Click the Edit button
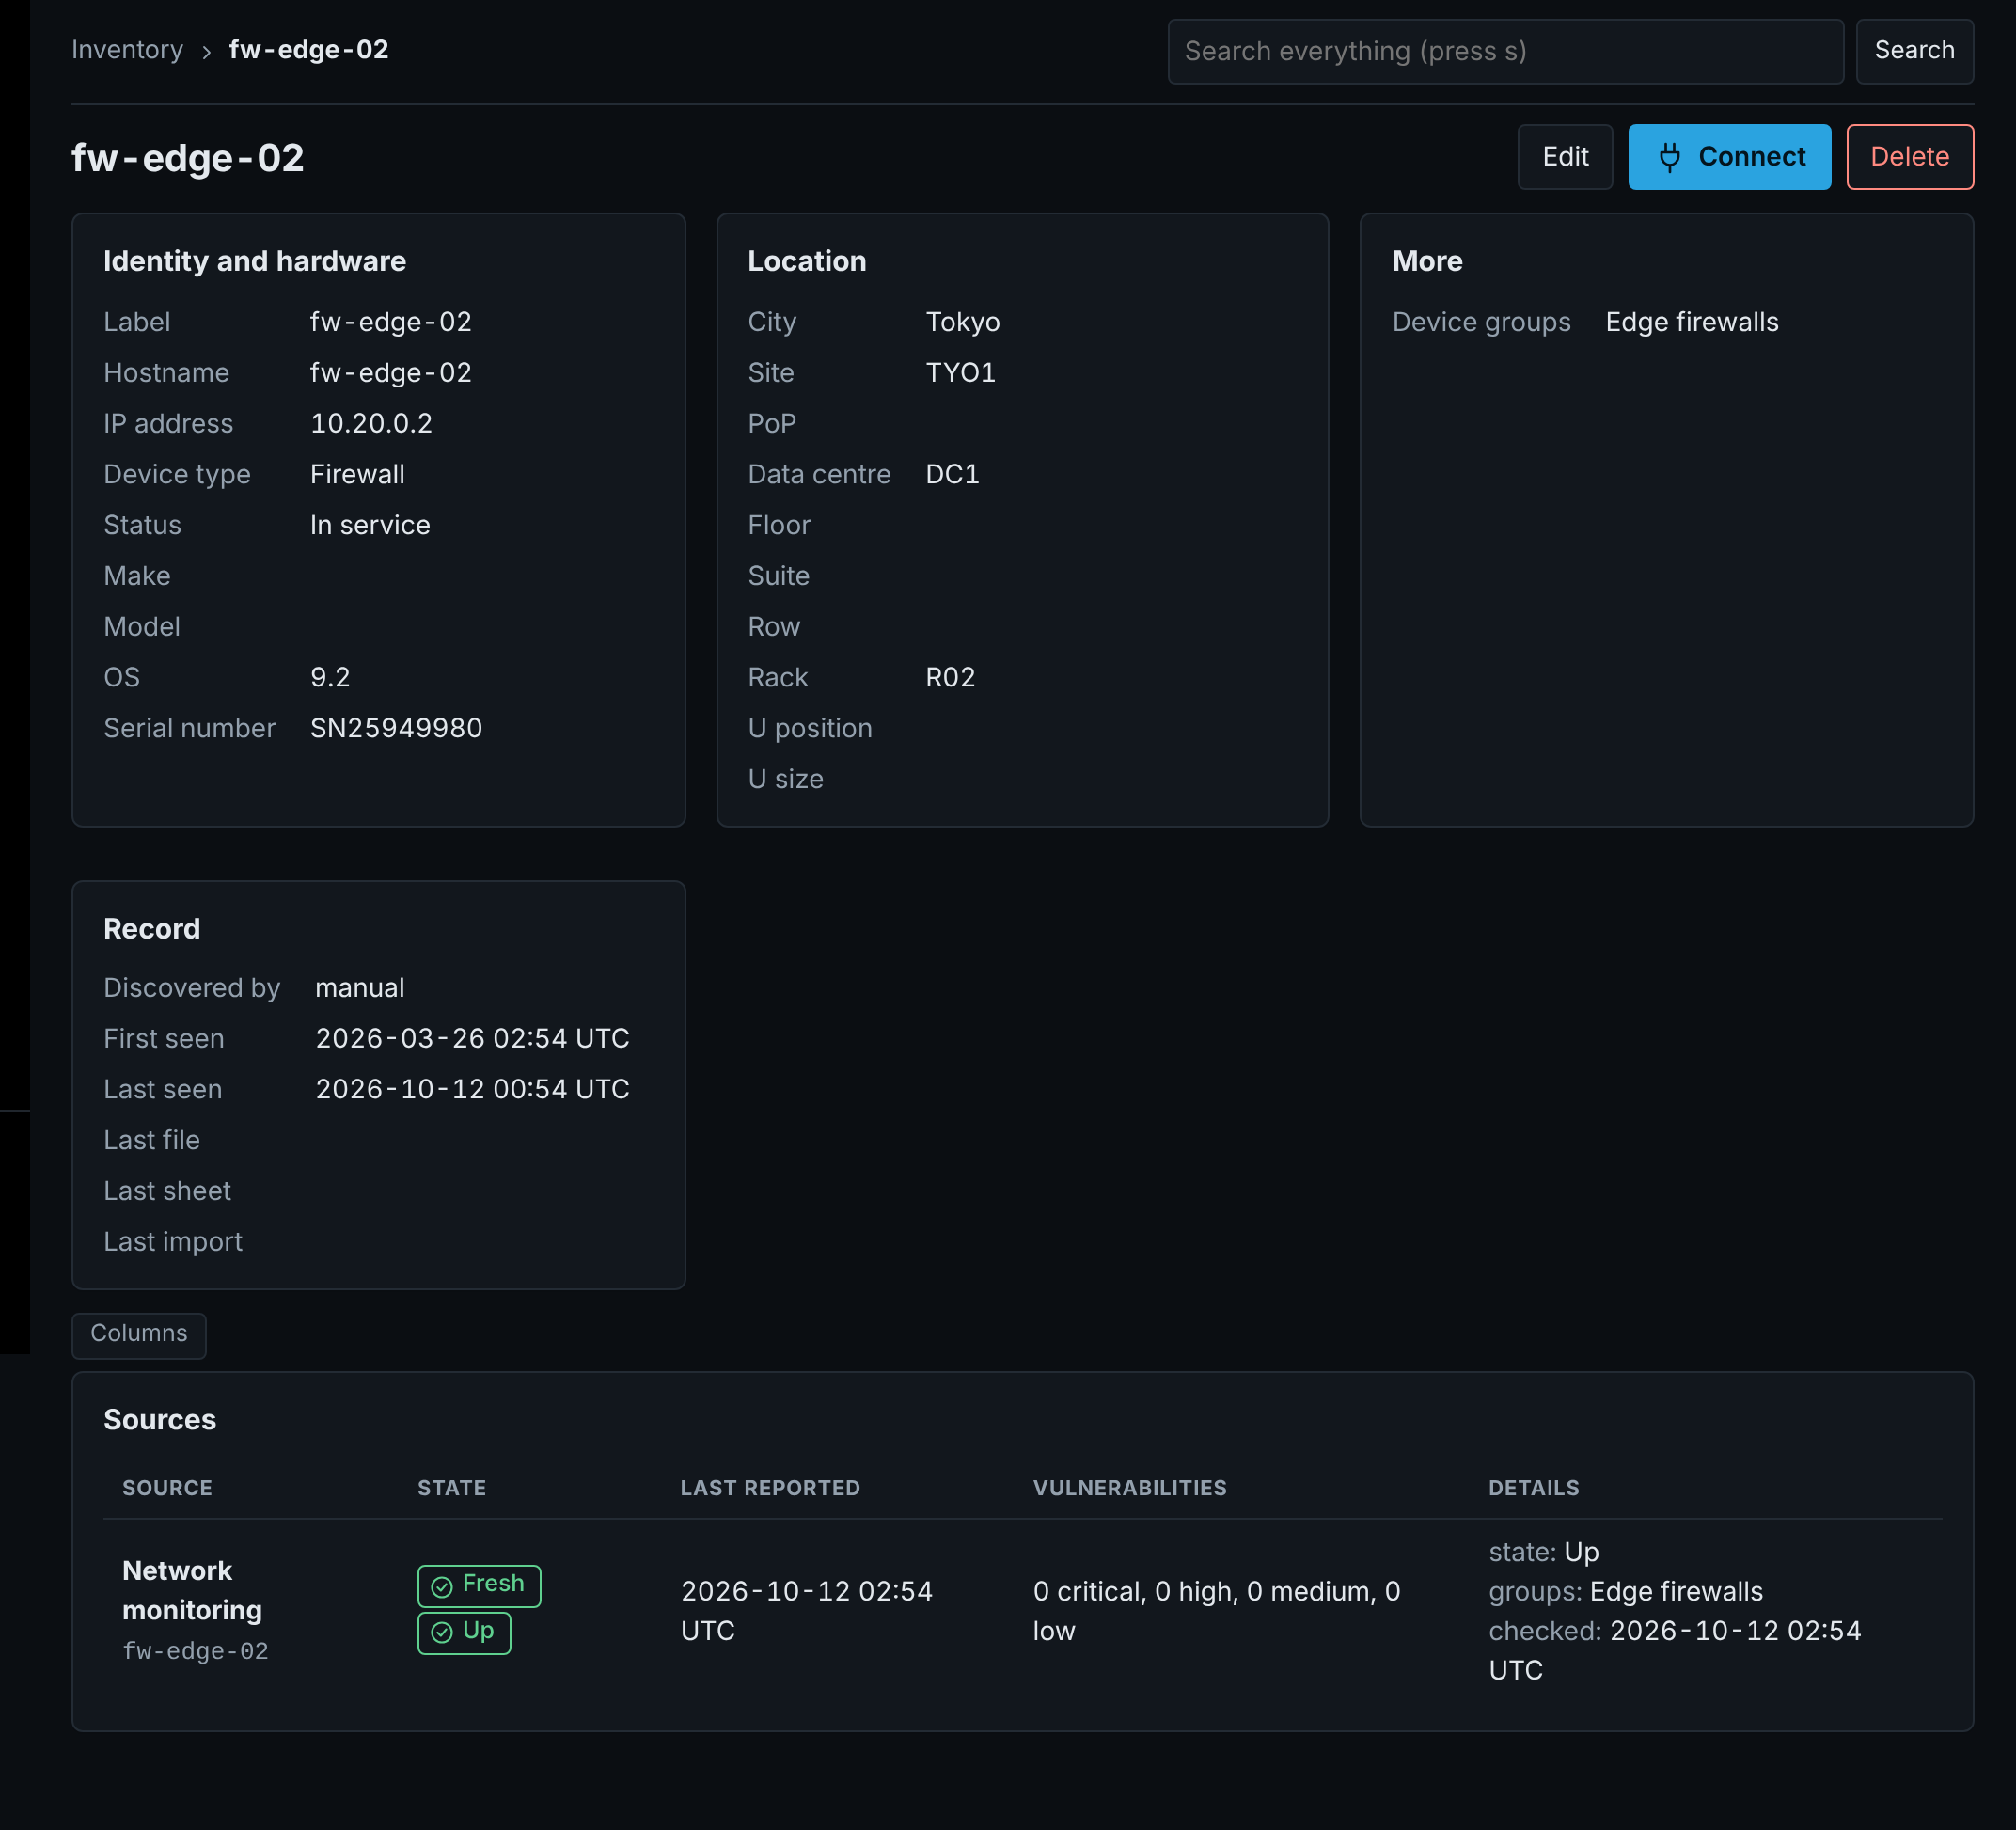 tap(1565, 157)
